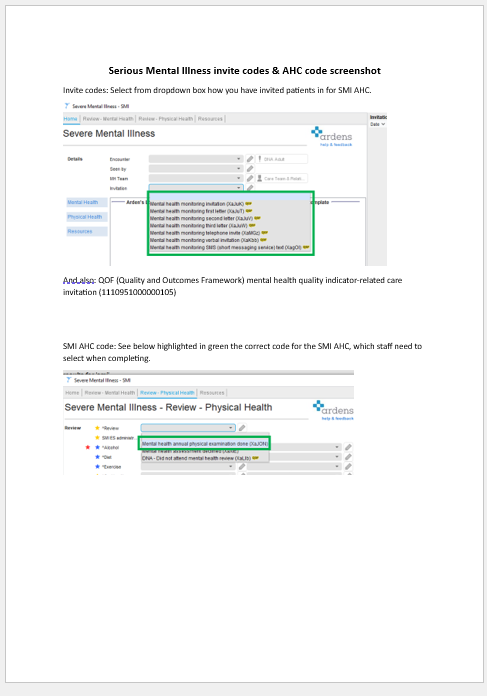
Task: Open the Home tab in the invite codes screenshot
Action: [x=70, y=119]
